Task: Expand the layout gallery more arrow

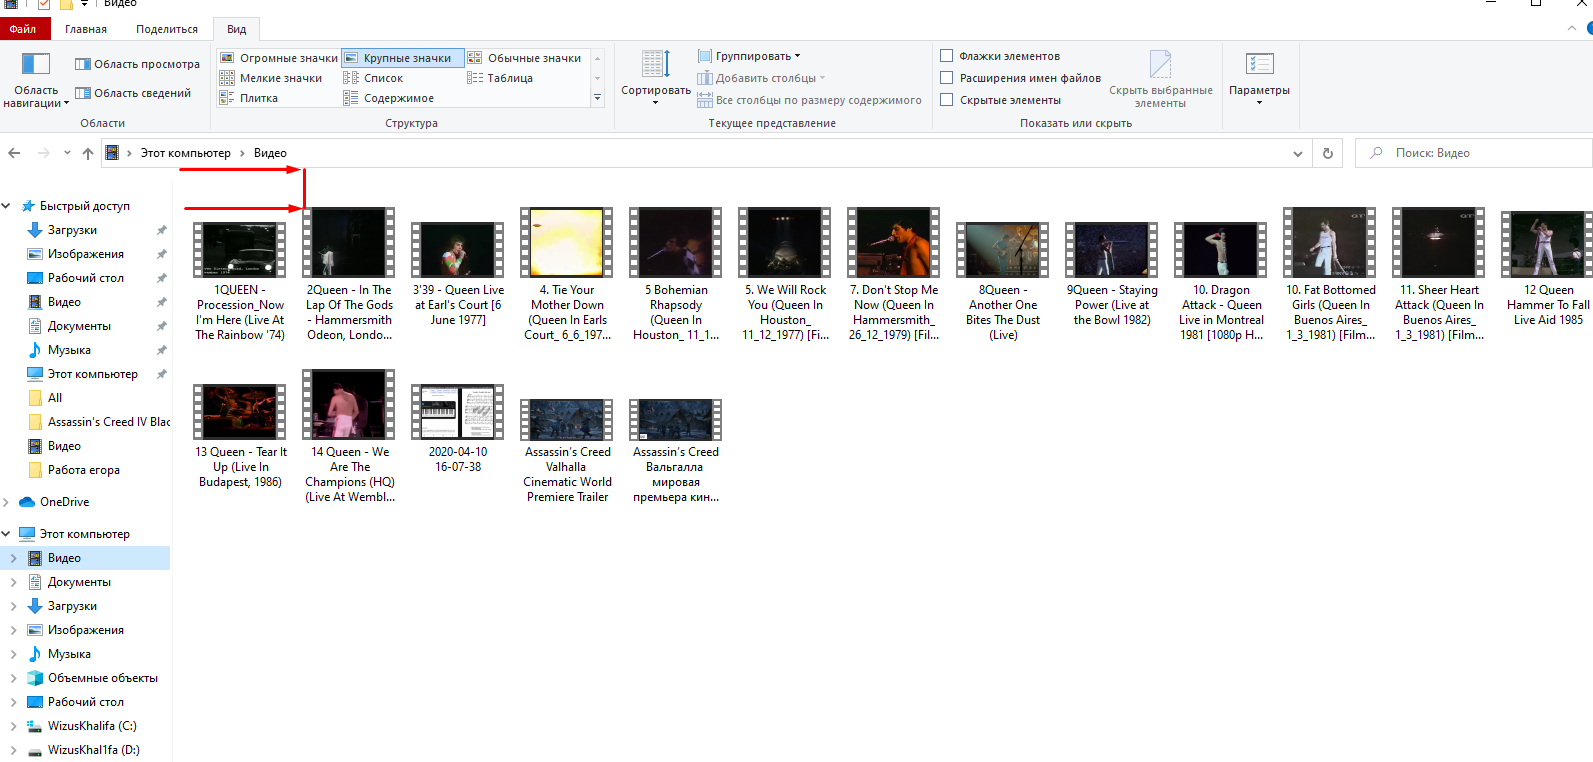Action: click(598, 98)
